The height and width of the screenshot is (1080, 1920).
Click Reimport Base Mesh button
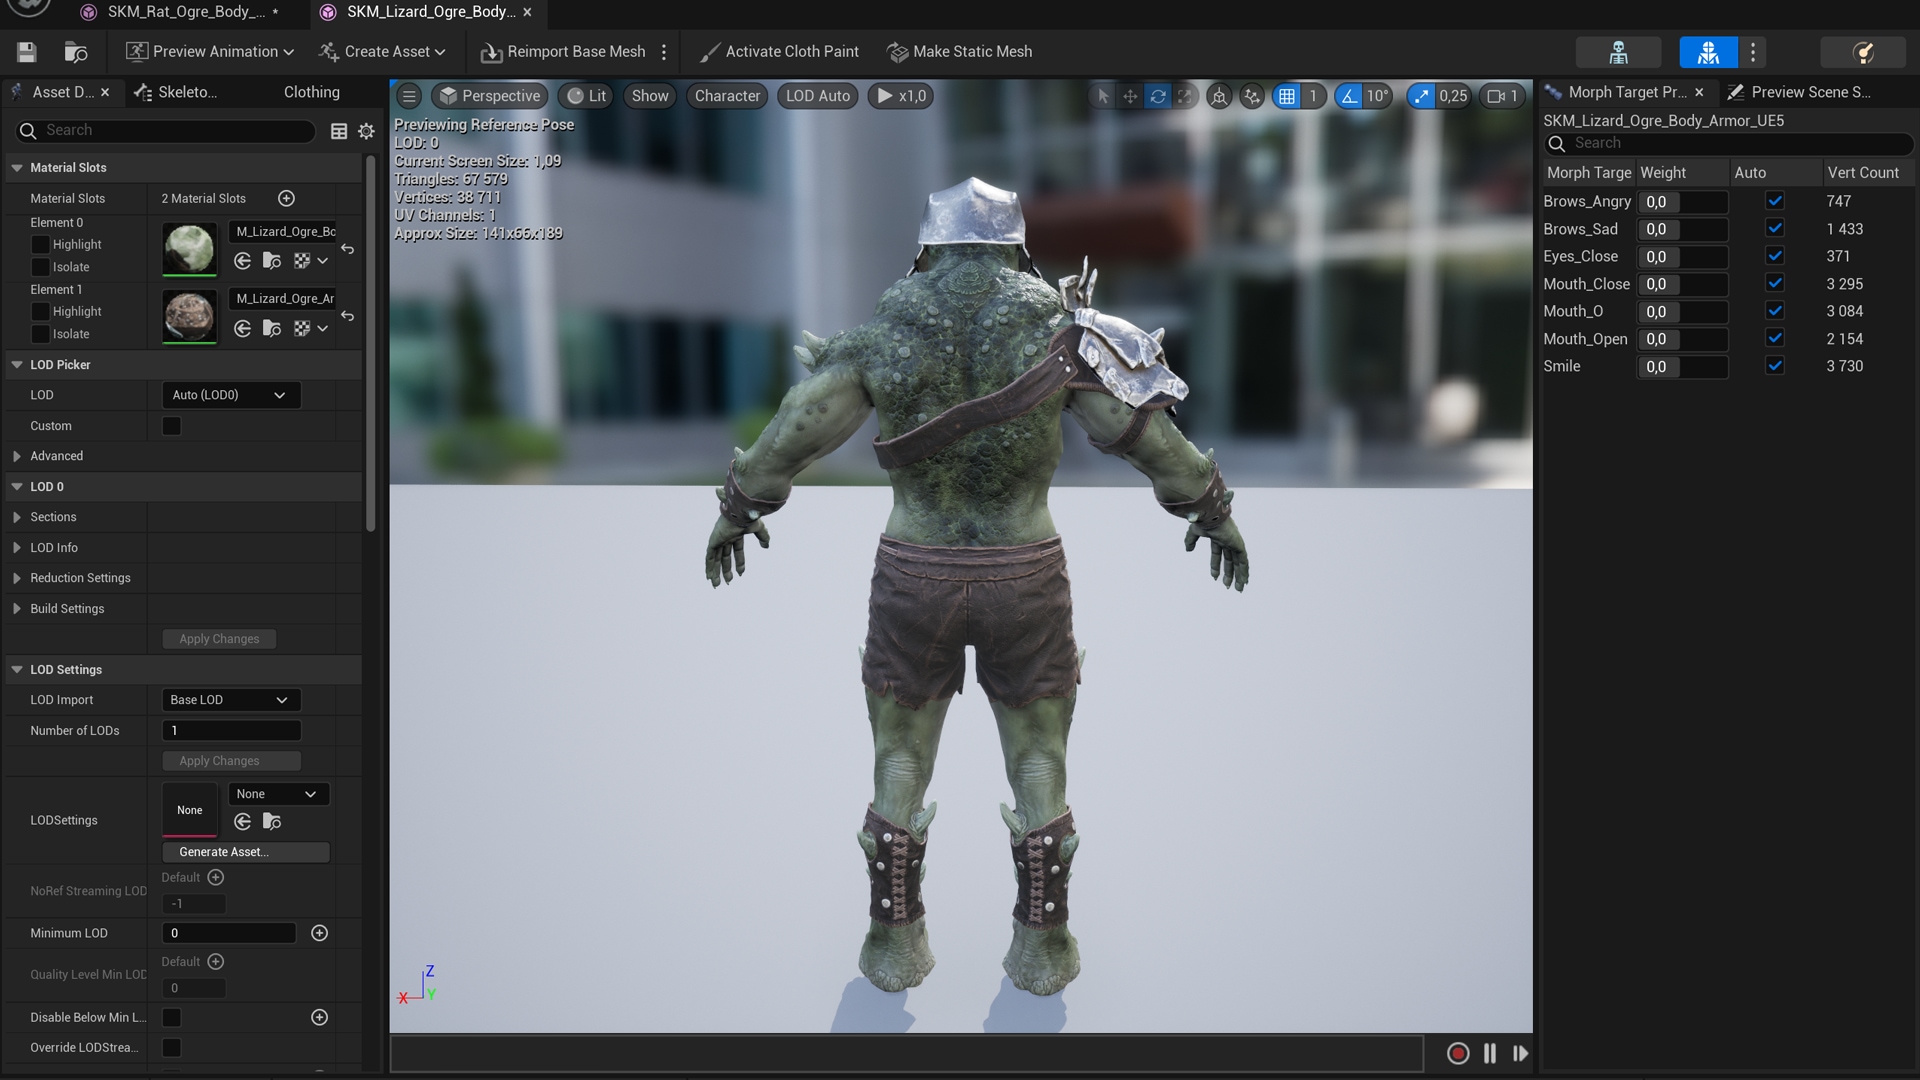563,52
